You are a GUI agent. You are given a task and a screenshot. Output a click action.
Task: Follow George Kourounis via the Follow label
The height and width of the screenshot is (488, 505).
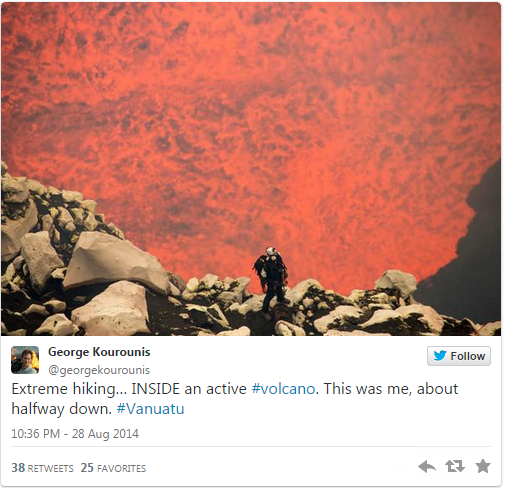click(468, 356)
